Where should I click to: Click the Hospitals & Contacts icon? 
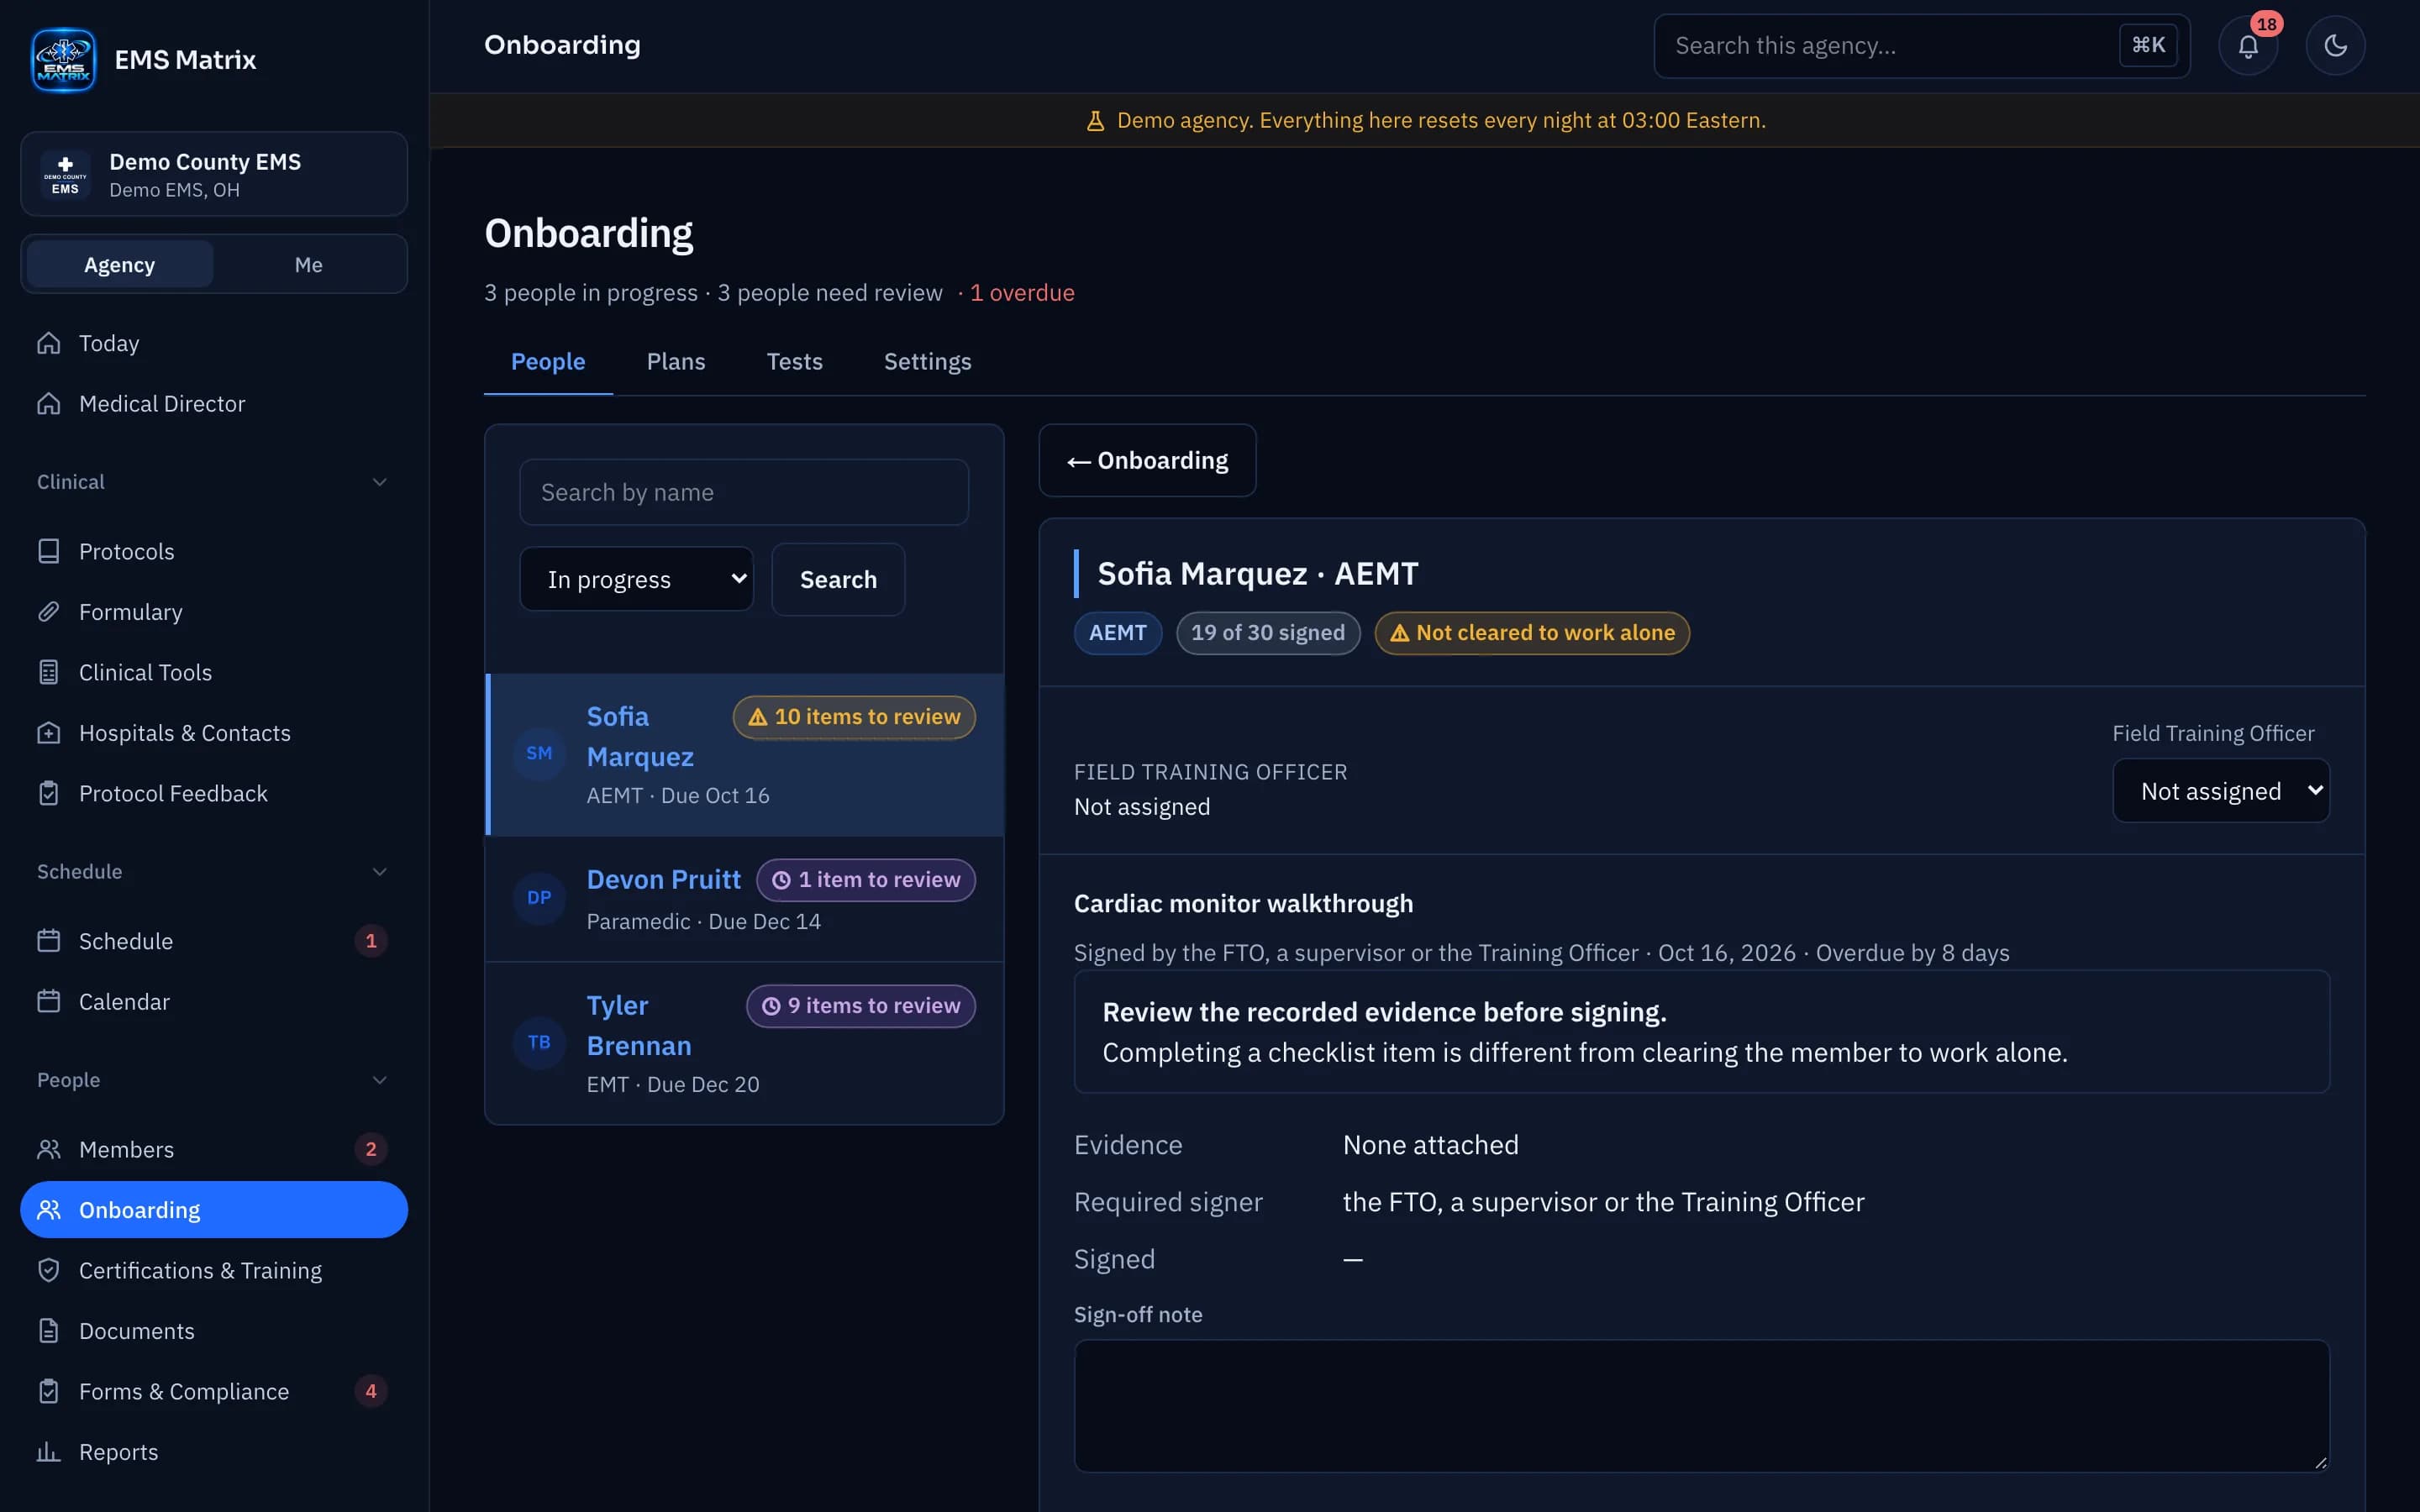[x=48, y=733]
